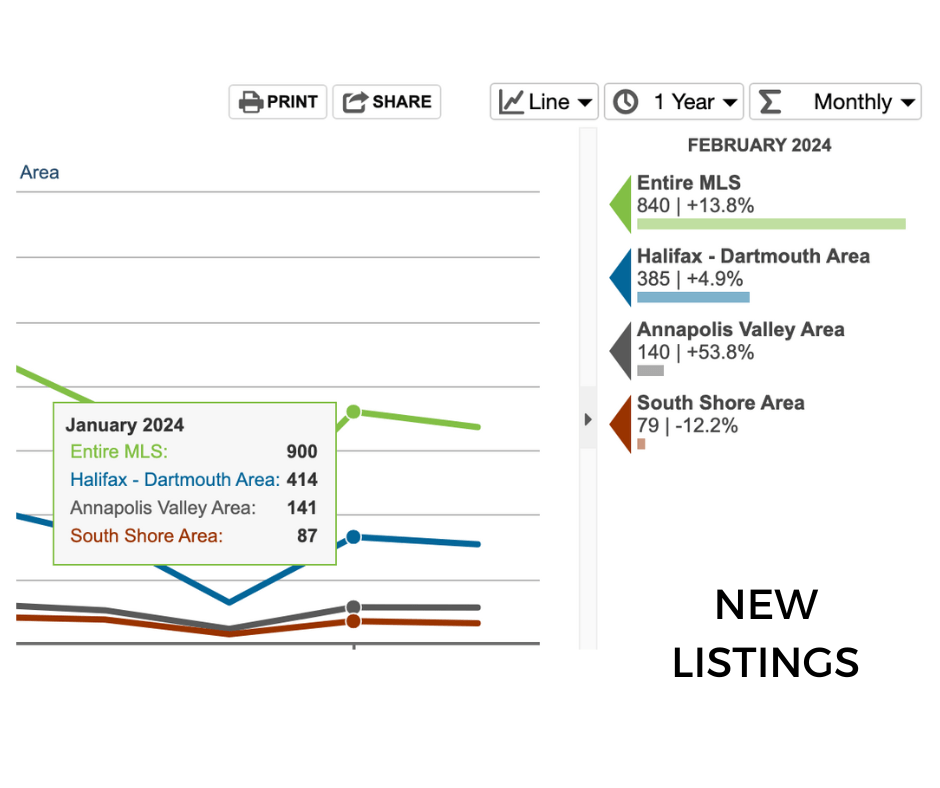Screen dimensions: 940x788
Task: Click the green Entire MLS data point
Action: (x=354, y=412)
